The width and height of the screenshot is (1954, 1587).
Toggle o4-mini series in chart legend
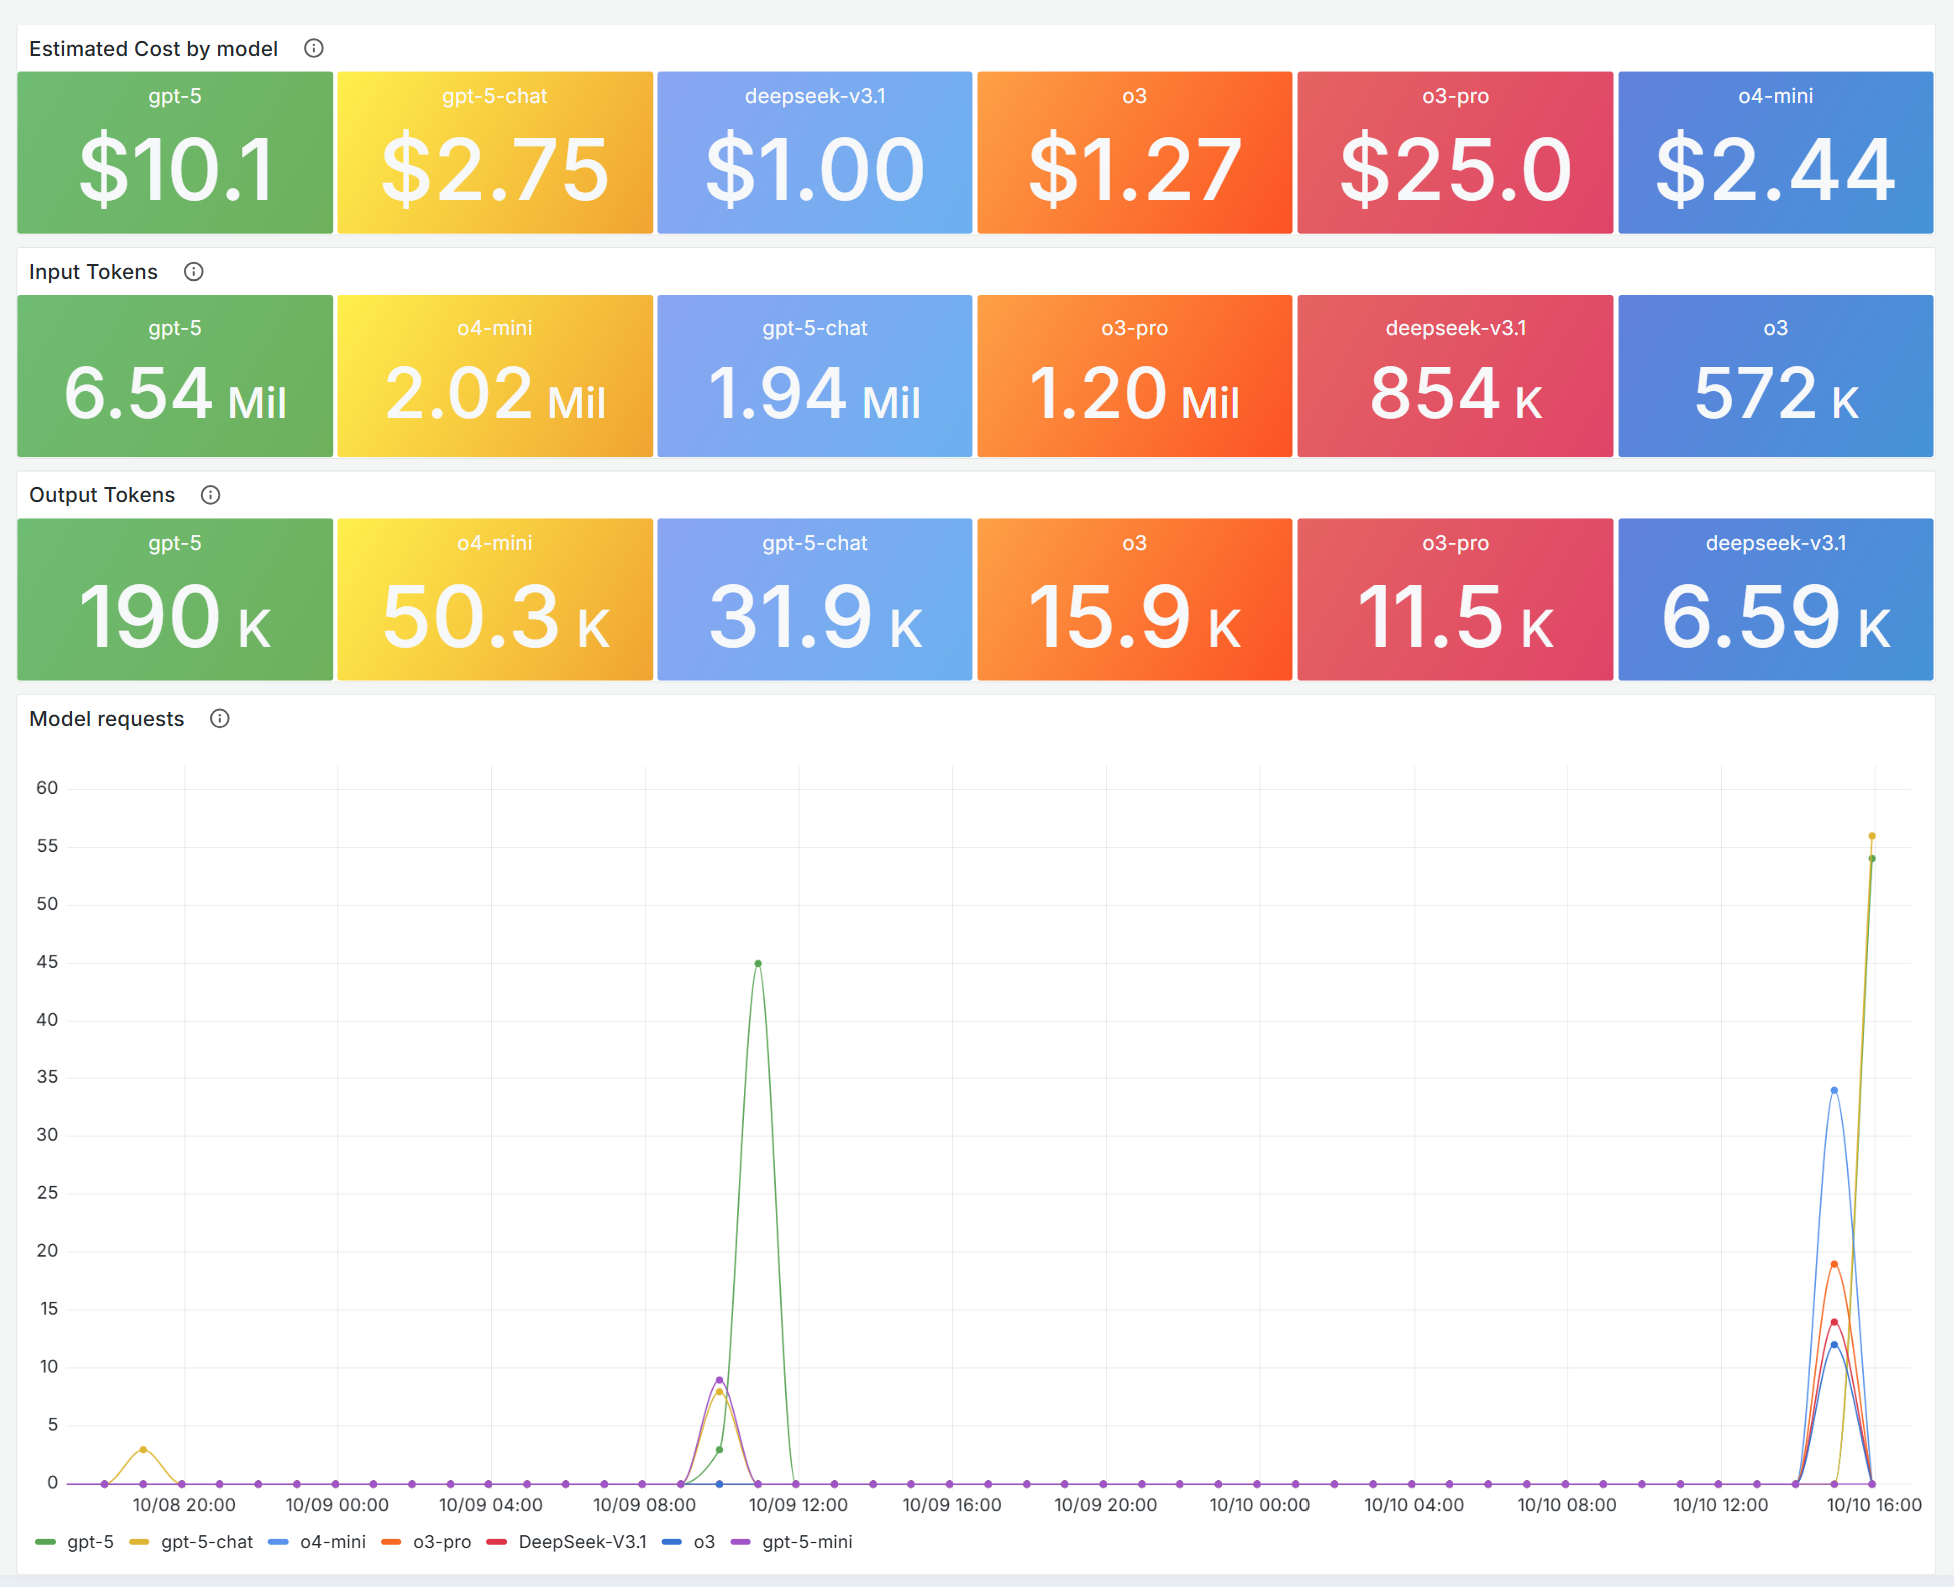click(x=332, y=1542)
